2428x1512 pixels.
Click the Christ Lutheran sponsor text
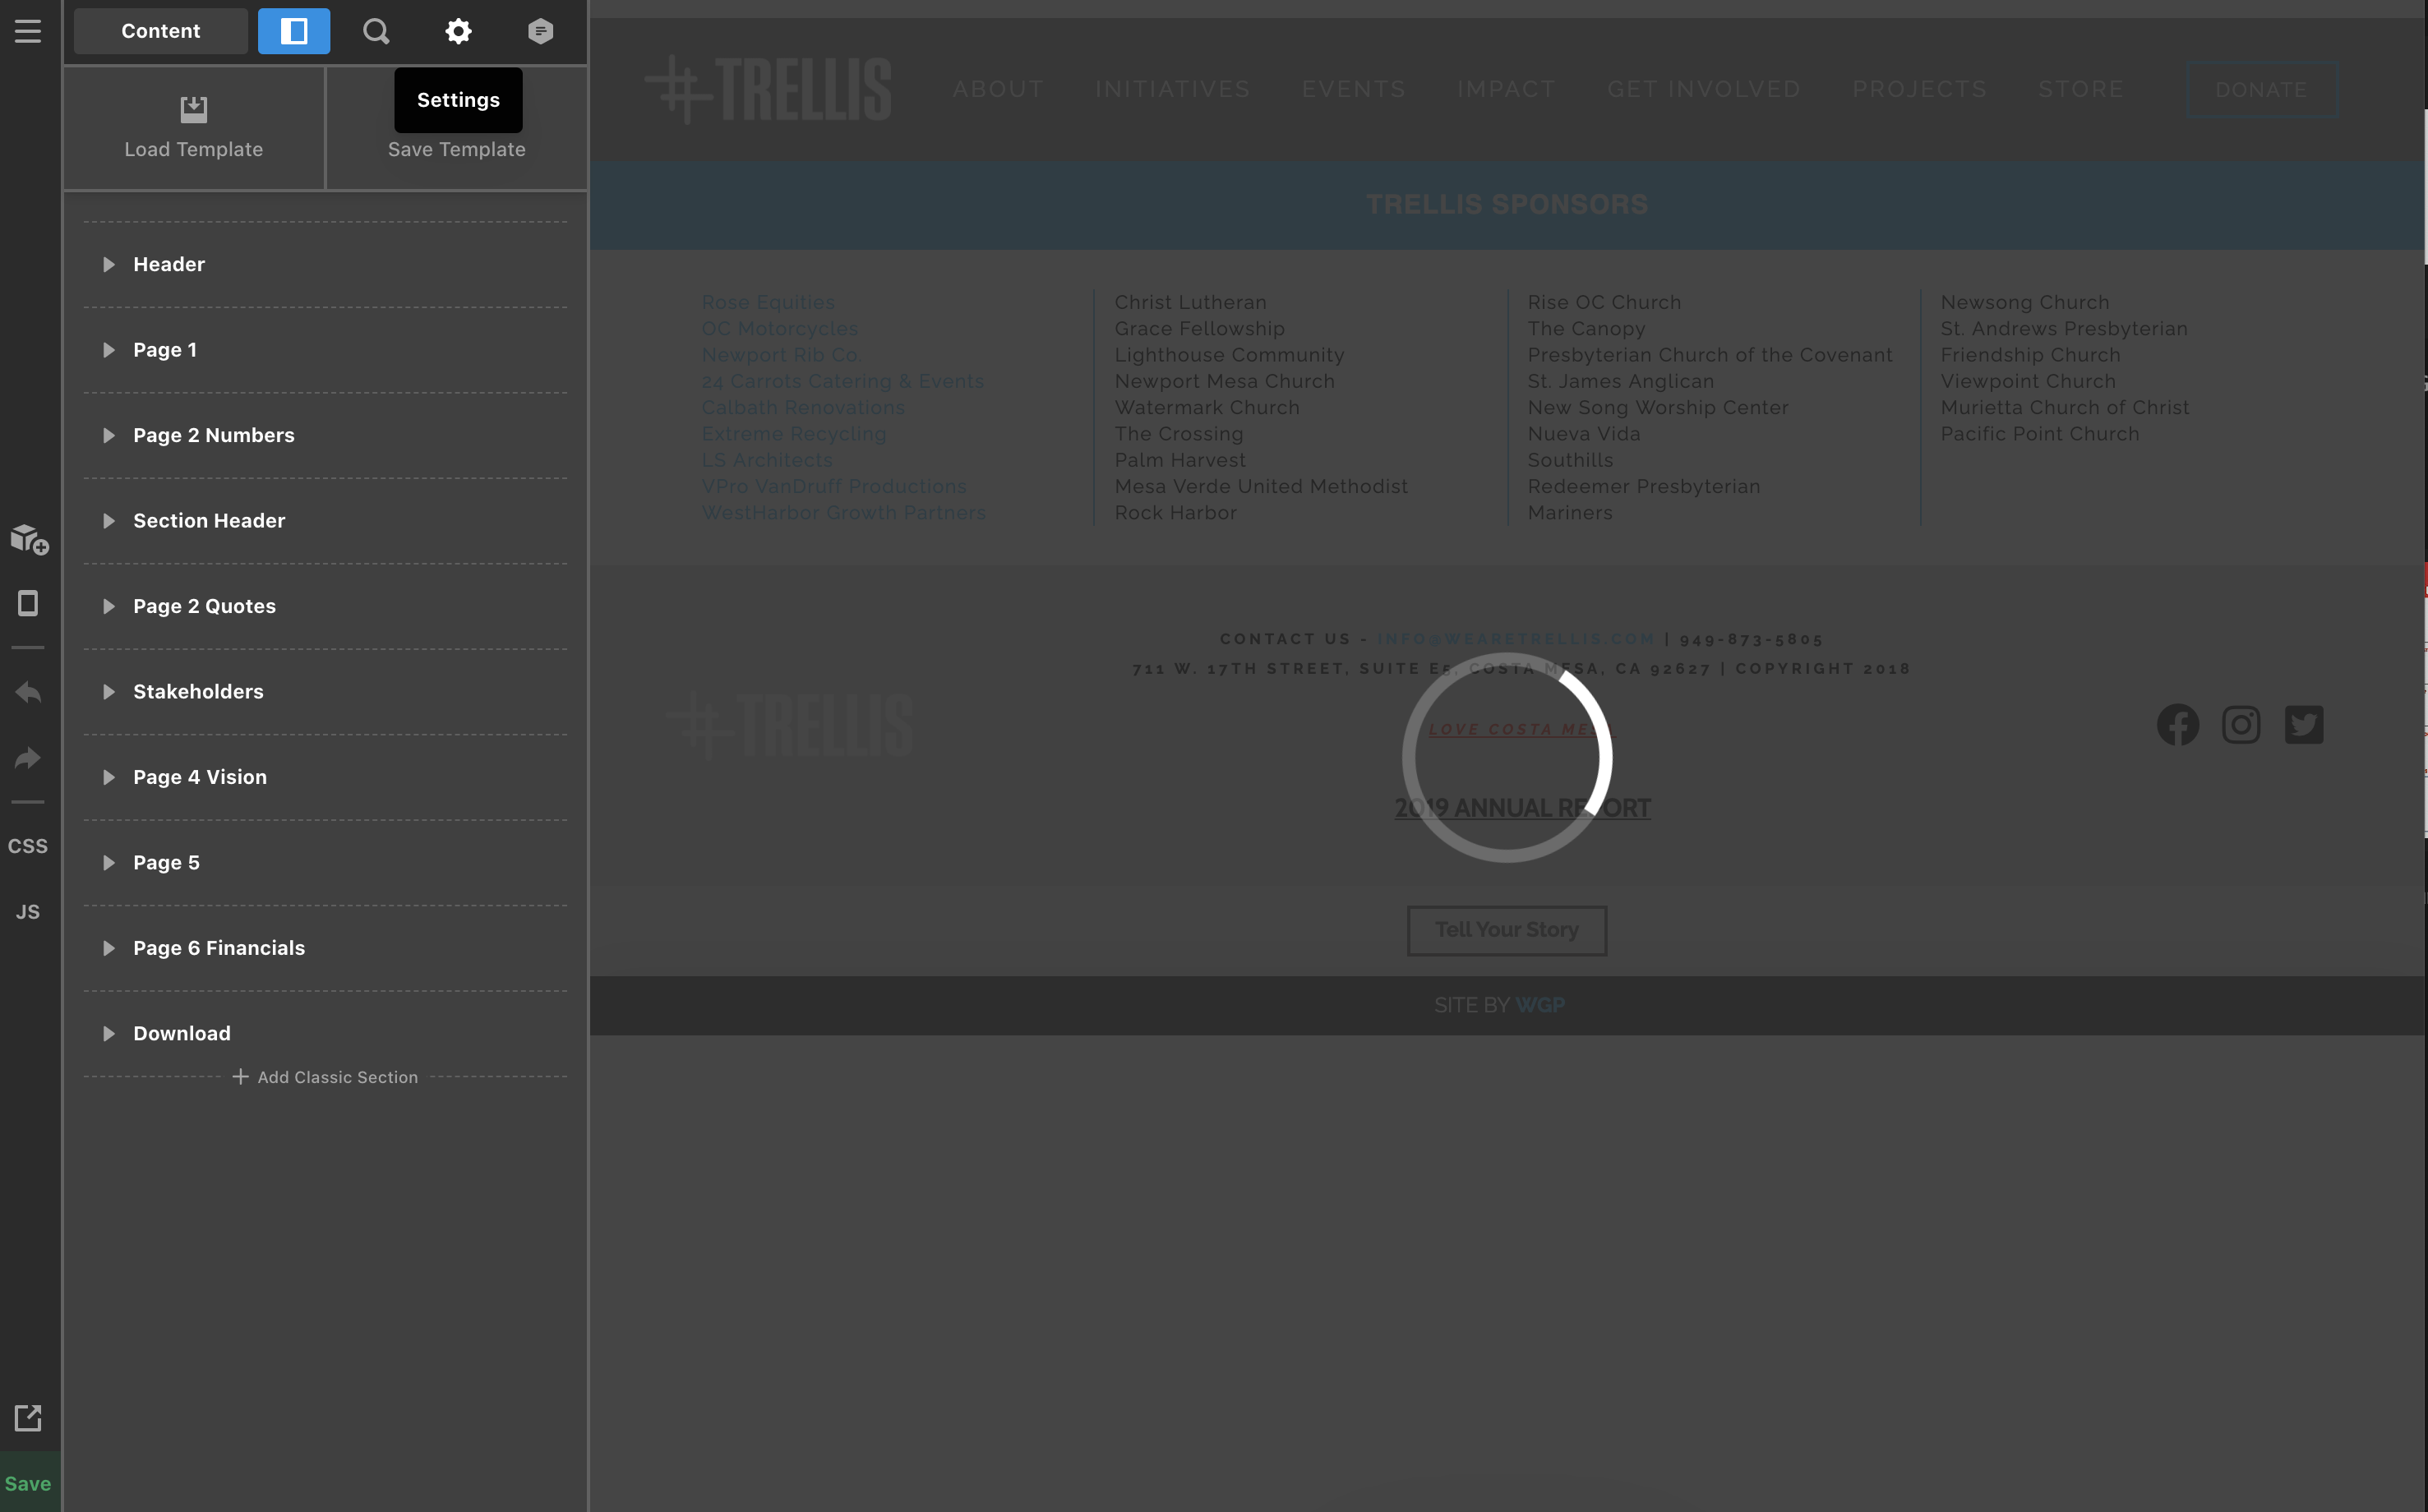tap(1190, 302)
